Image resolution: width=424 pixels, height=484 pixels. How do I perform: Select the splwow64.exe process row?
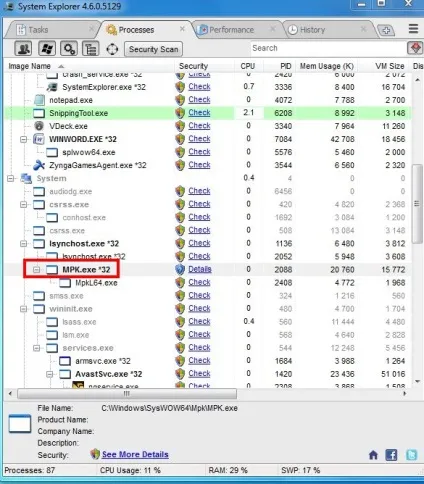[208, 152]
